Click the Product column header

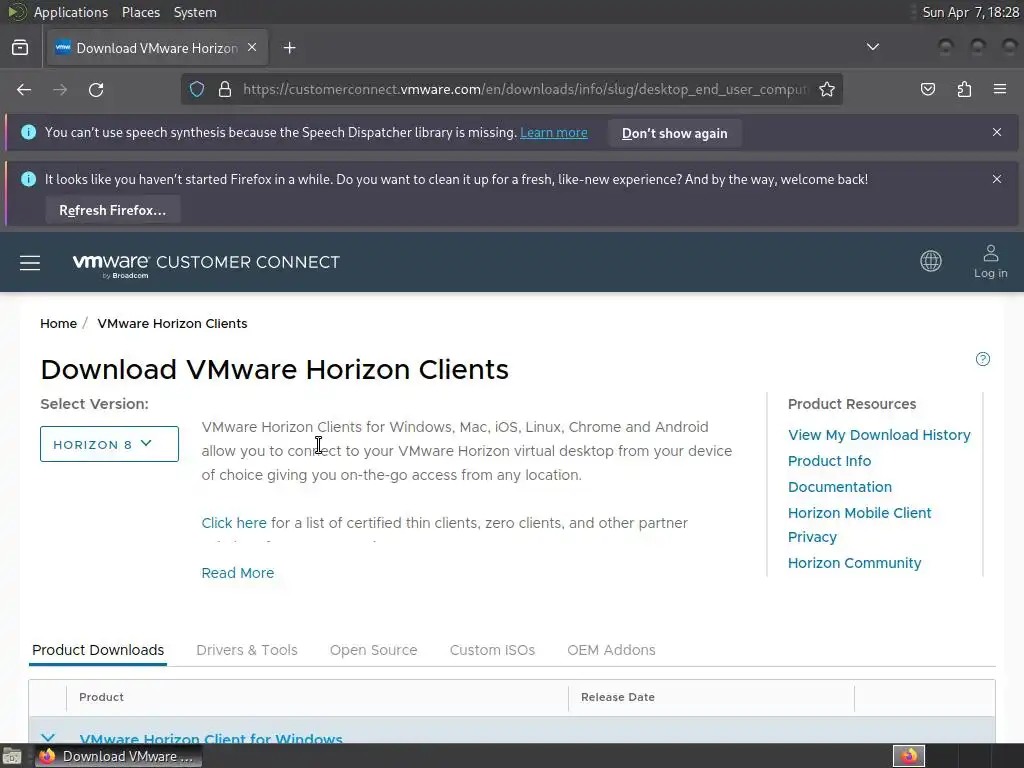click(101, 697)
